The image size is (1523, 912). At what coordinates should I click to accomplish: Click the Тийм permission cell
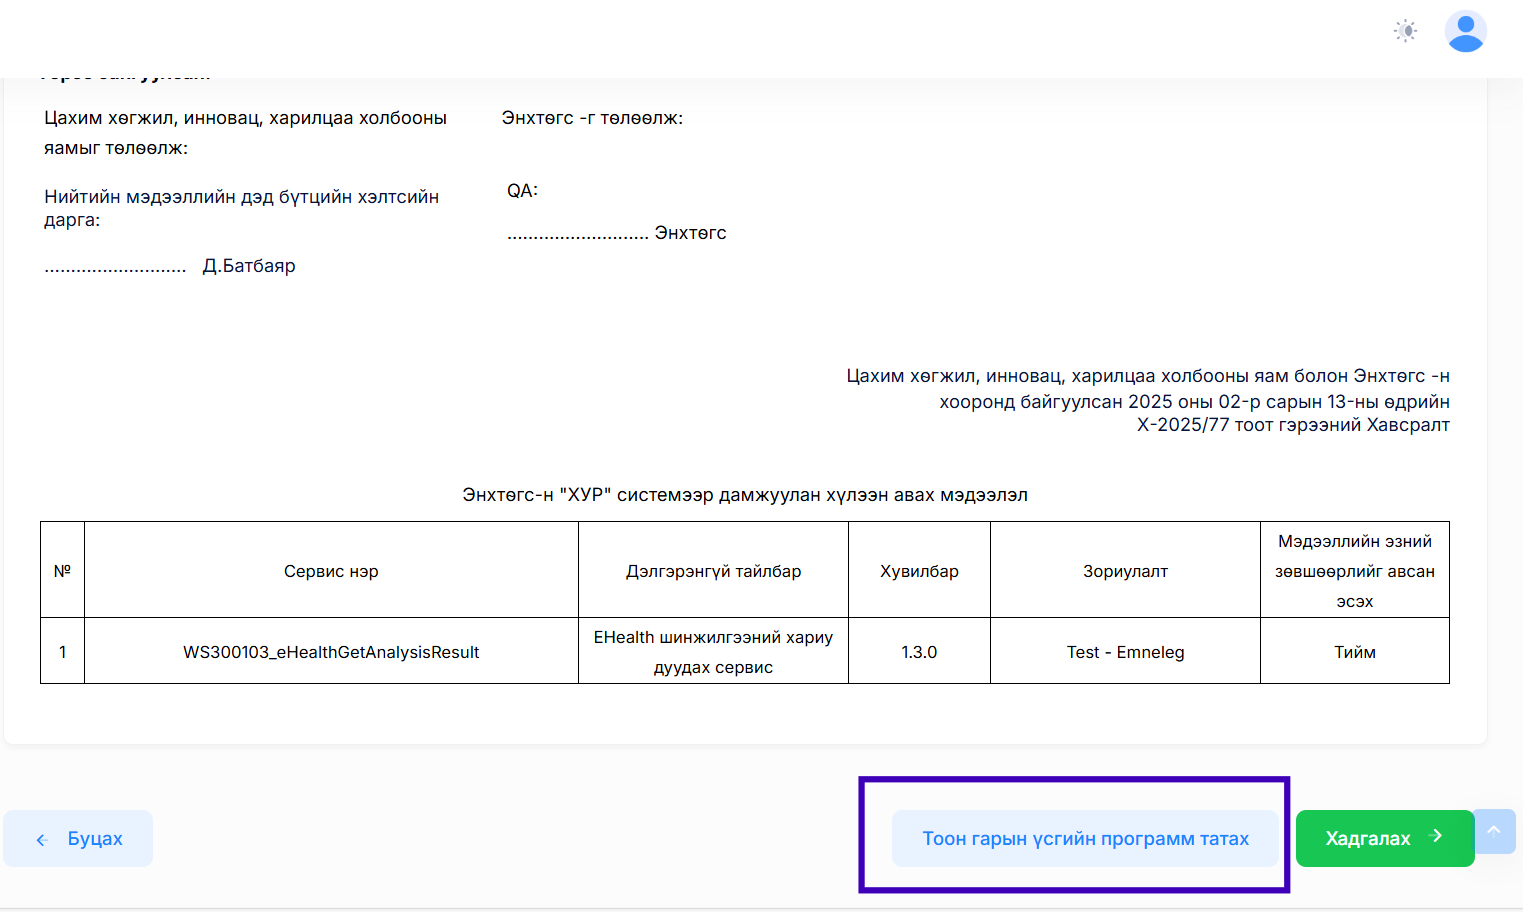[x=1354, y=652]
